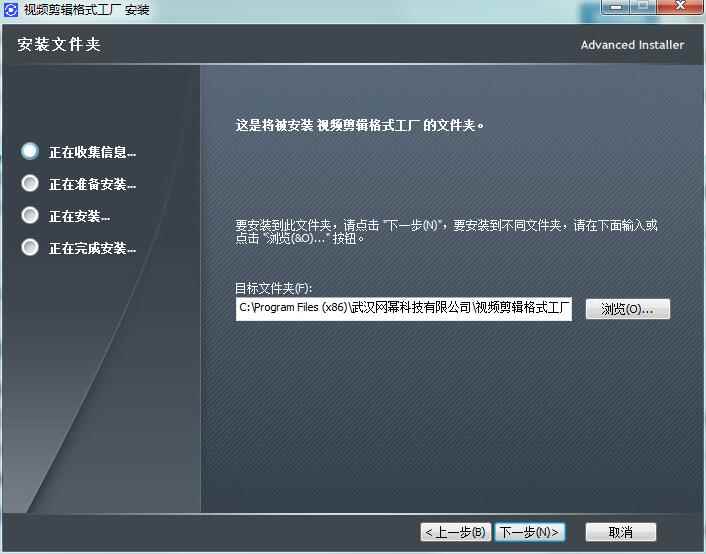Click the 安装文件夹 heading text
Screen dimensions: 706x554
point(59,44)
